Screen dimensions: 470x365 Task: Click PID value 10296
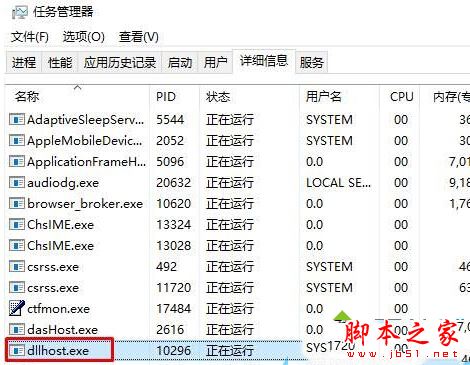pyautogui.click(x=174, y=351)
